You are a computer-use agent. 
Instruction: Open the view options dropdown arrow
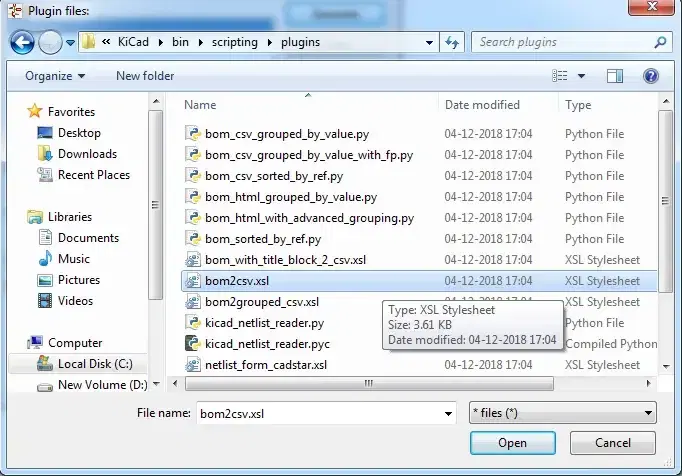click(581, 76)
